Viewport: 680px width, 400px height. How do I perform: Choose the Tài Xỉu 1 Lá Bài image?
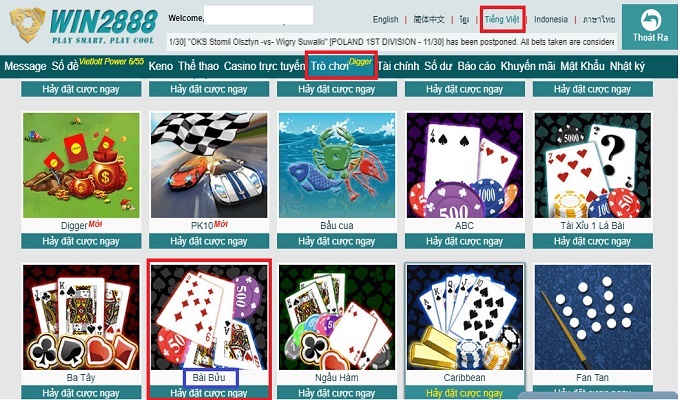click(593, 165)
